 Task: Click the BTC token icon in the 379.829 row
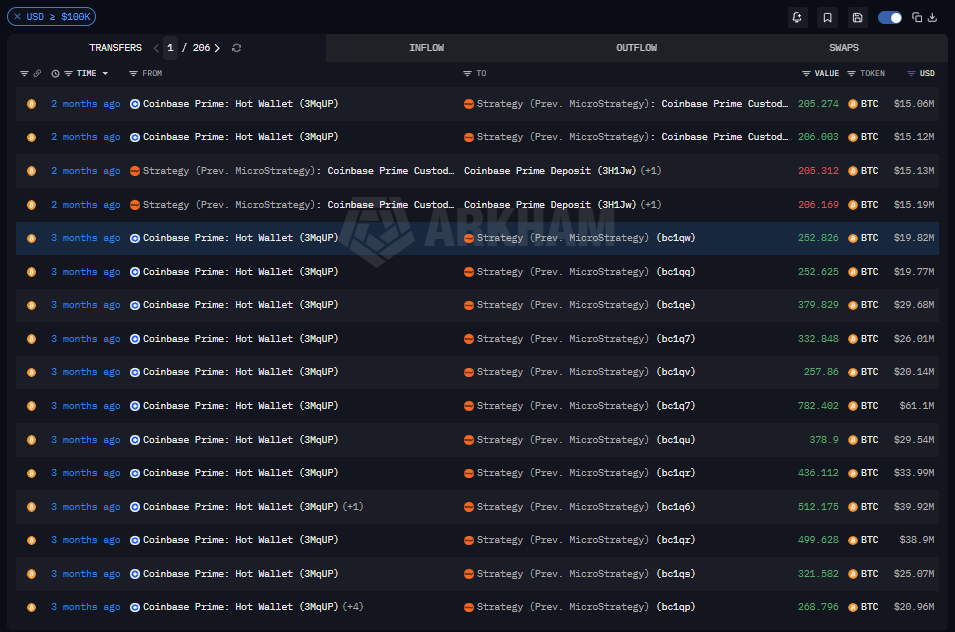(853, 305)
